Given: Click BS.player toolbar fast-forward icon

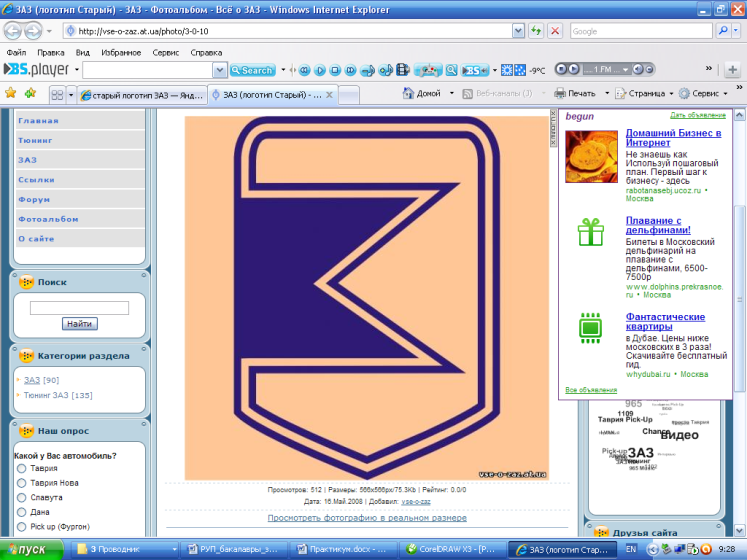Looking at the screenshot, I should (351, 71).
